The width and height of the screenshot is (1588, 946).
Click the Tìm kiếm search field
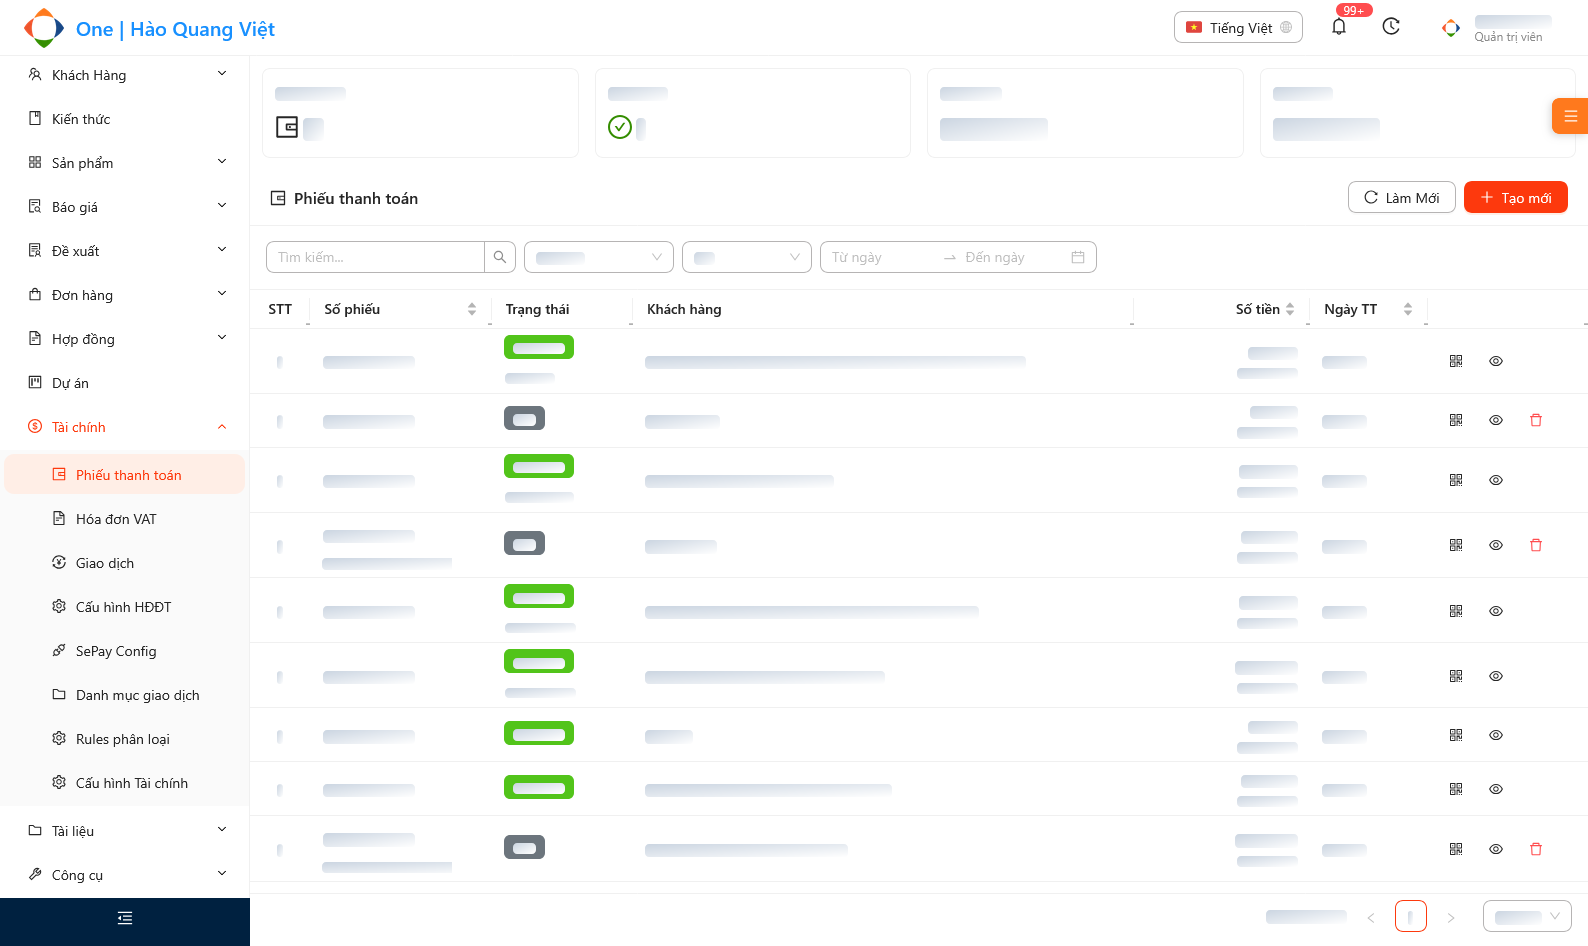(x=375, y=257)
